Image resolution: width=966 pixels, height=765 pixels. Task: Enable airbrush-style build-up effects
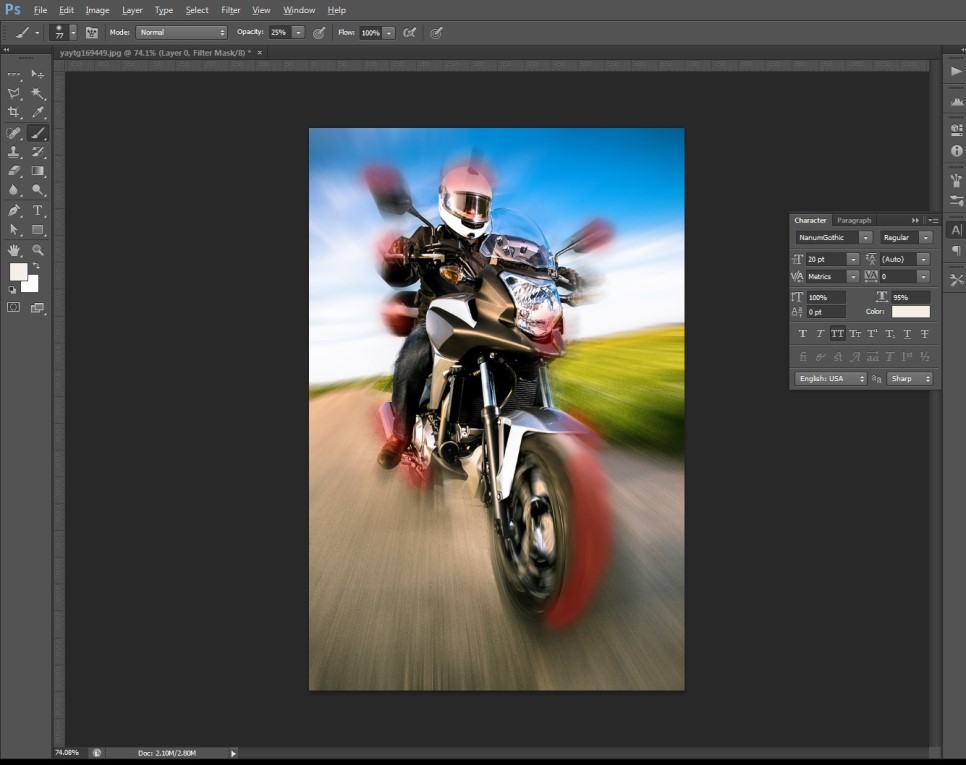(x=409, y=33)
